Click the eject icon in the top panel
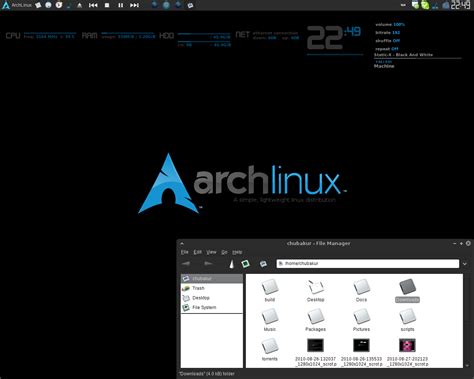 [79, 5]
